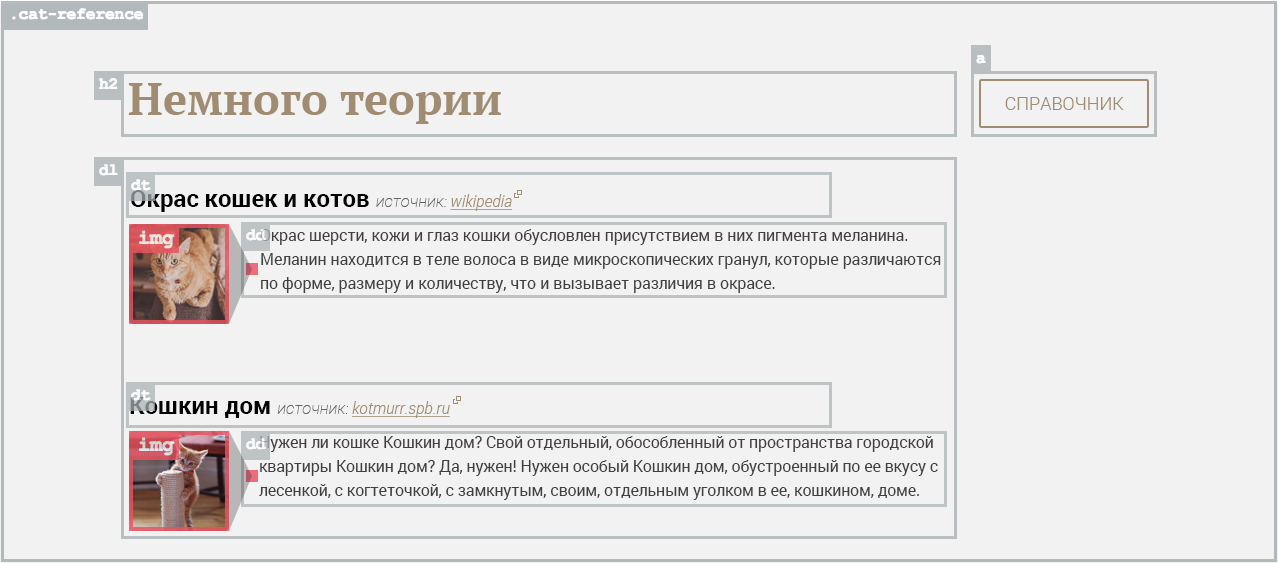Open the wikipedia source link
The image size is (1278, 563).
(480, 202)
